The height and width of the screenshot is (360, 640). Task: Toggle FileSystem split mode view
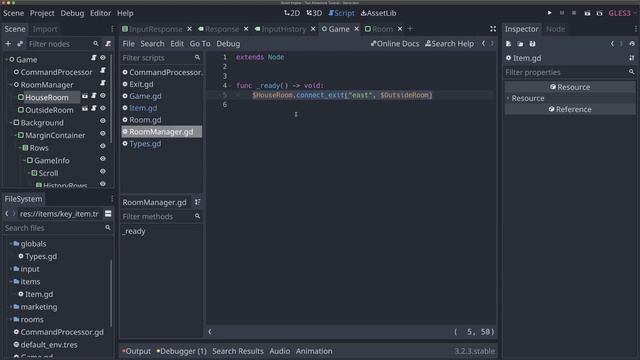(108, 213)
